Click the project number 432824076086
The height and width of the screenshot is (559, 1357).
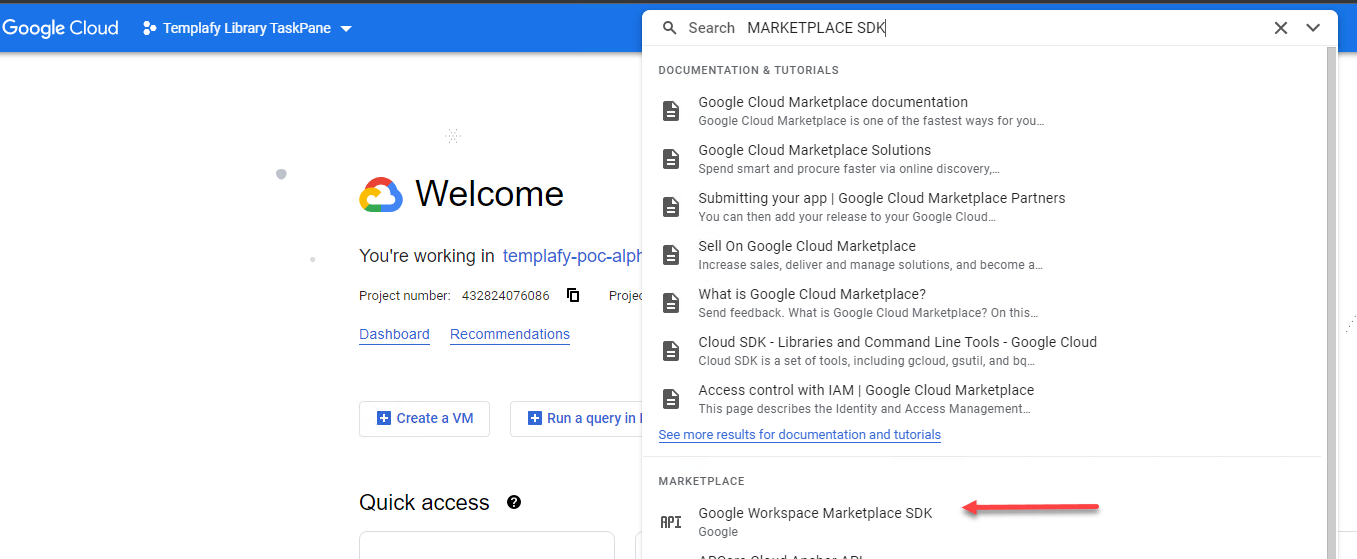pyautogui.click(x=506, y=296)
